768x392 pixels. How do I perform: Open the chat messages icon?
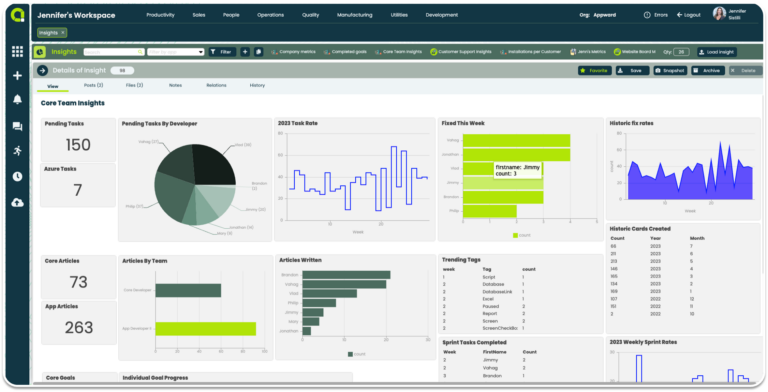point(18,126)
